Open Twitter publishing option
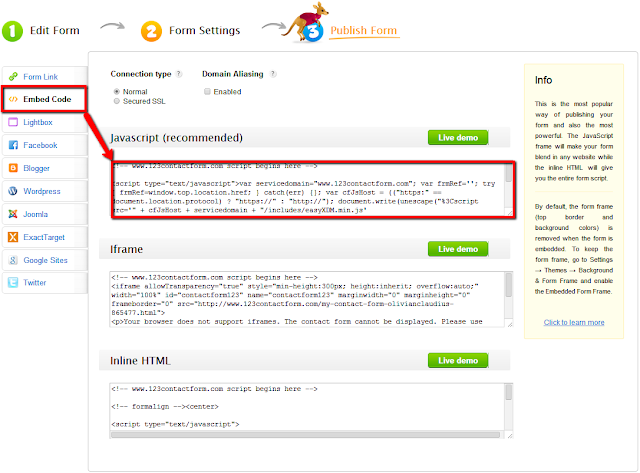This screenshot has width=640, height=473. pos(45,282)
